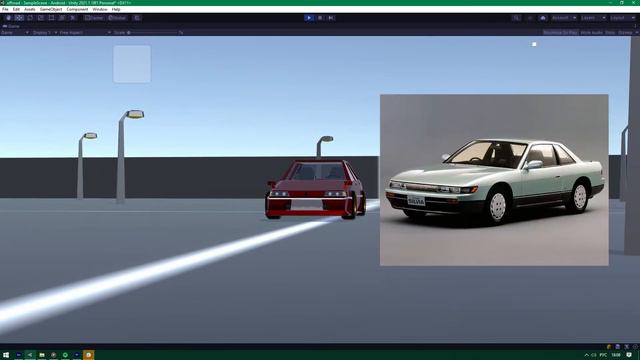Toggle the Global handle rotation button
The image size is (640, 360).
(118, 18)
